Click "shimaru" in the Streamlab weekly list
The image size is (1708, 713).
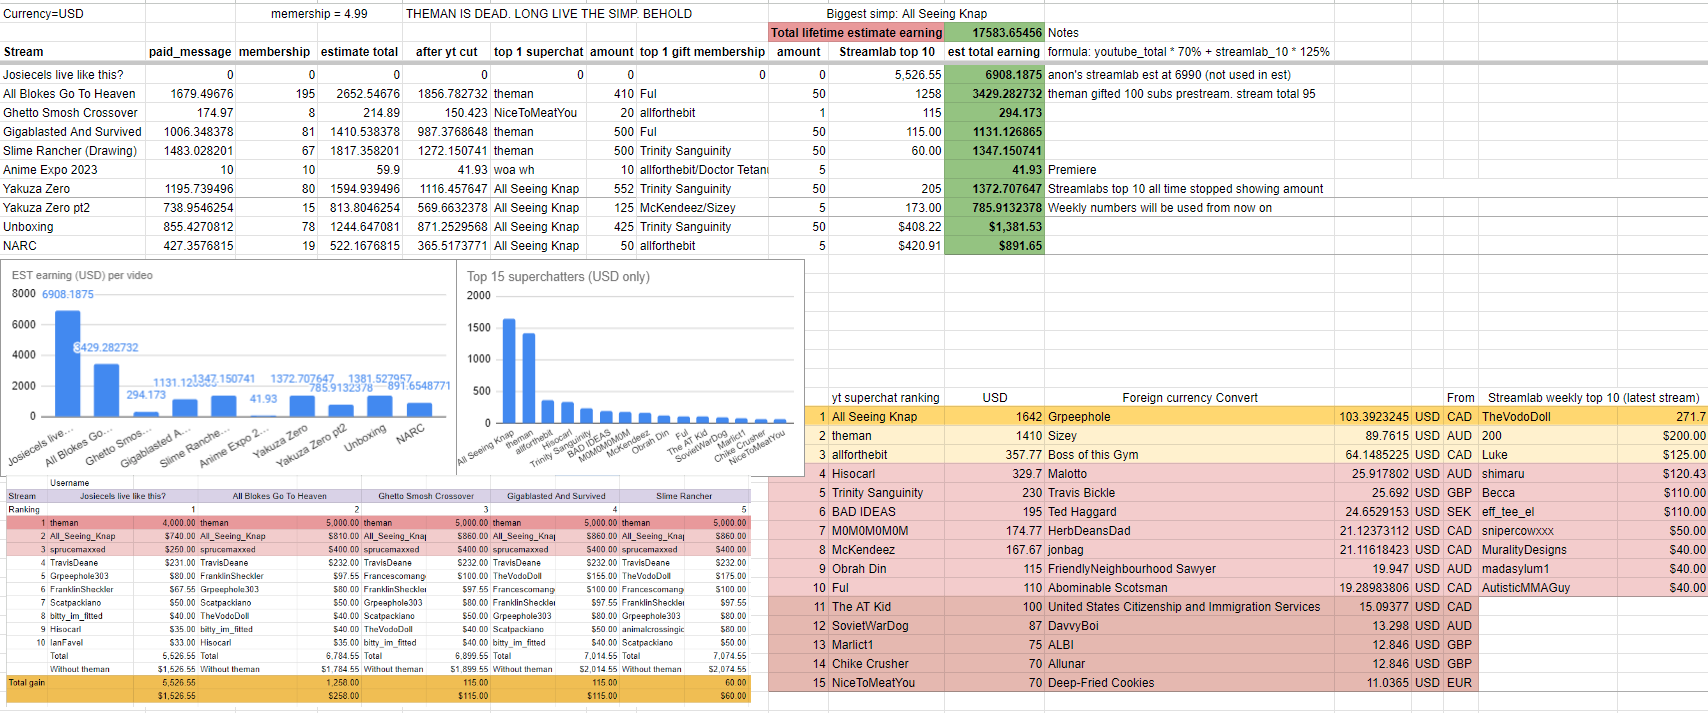(1503, 474)
